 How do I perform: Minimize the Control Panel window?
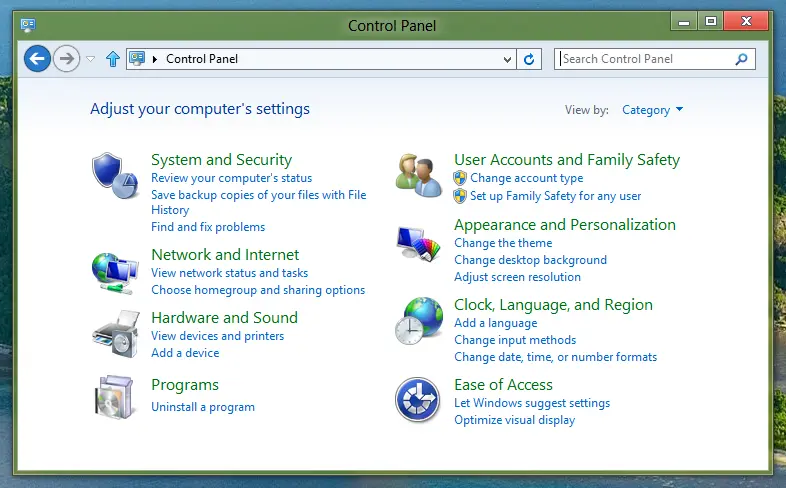684,22
